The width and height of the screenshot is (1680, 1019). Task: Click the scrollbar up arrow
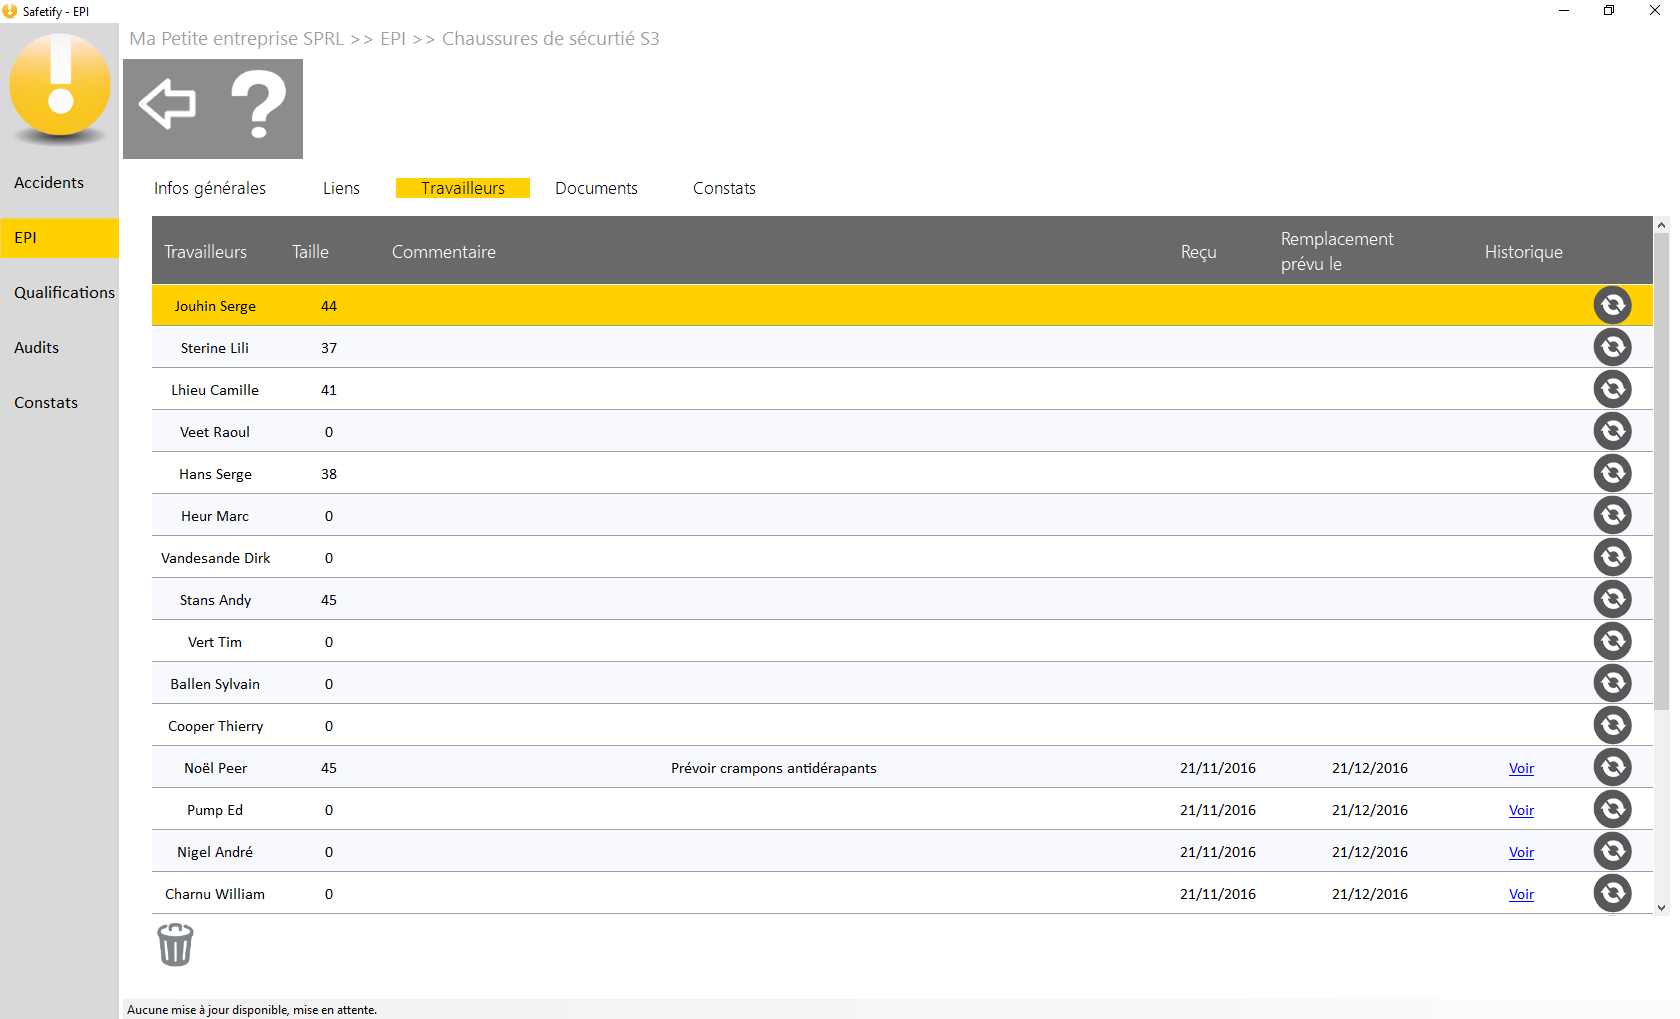click(x=1661, y=225)
